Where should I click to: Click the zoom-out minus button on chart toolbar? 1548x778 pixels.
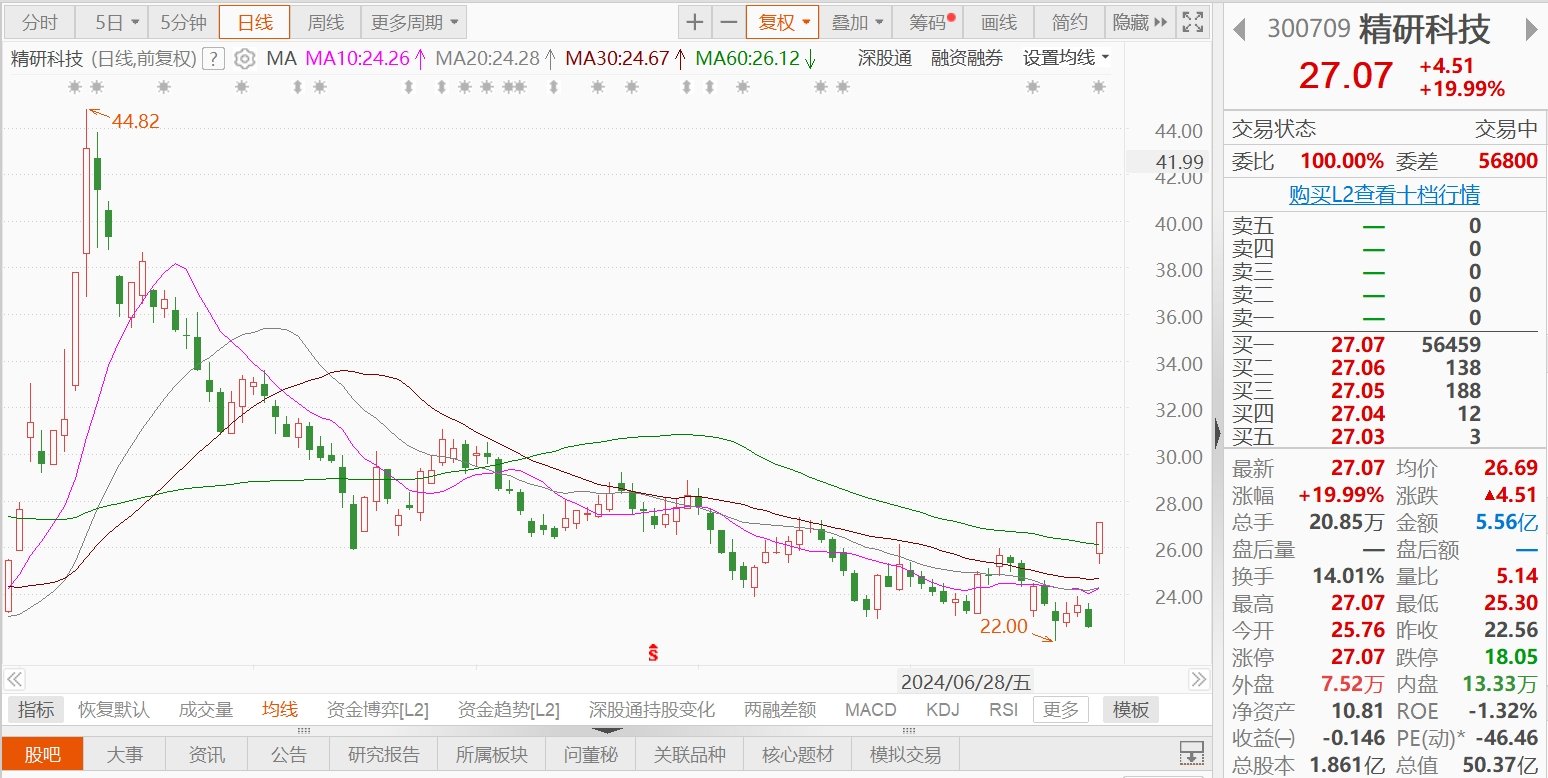728,22
